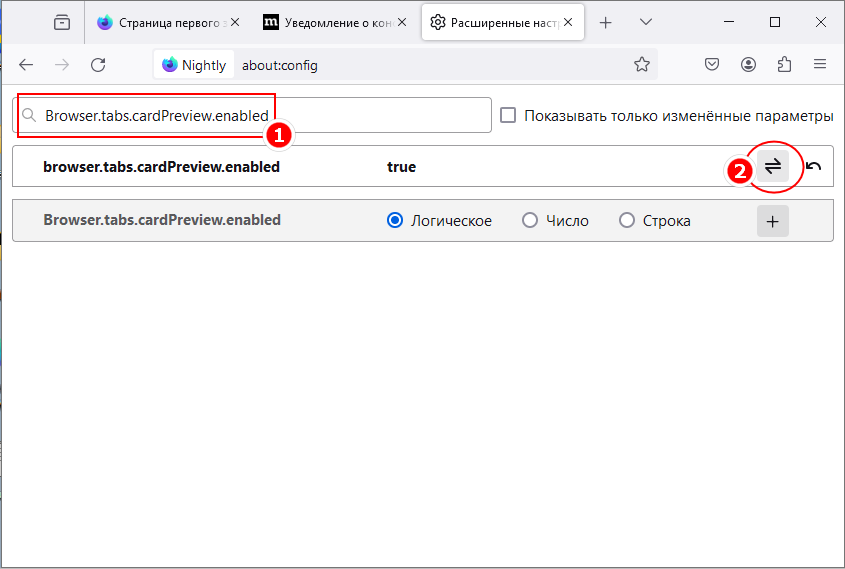This screenshot has width=845, height=569.
Task: Open the account profile icon
Action: tap(748, 65)
